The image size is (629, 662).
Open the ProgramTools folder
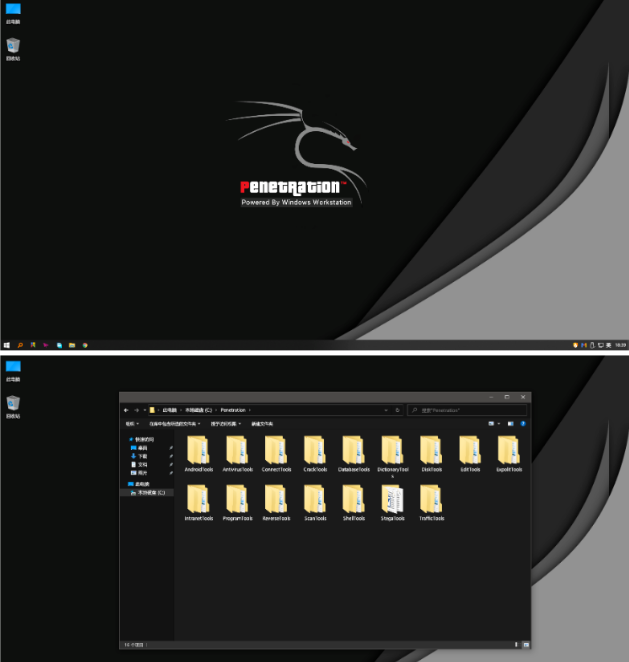pos(237,502)
